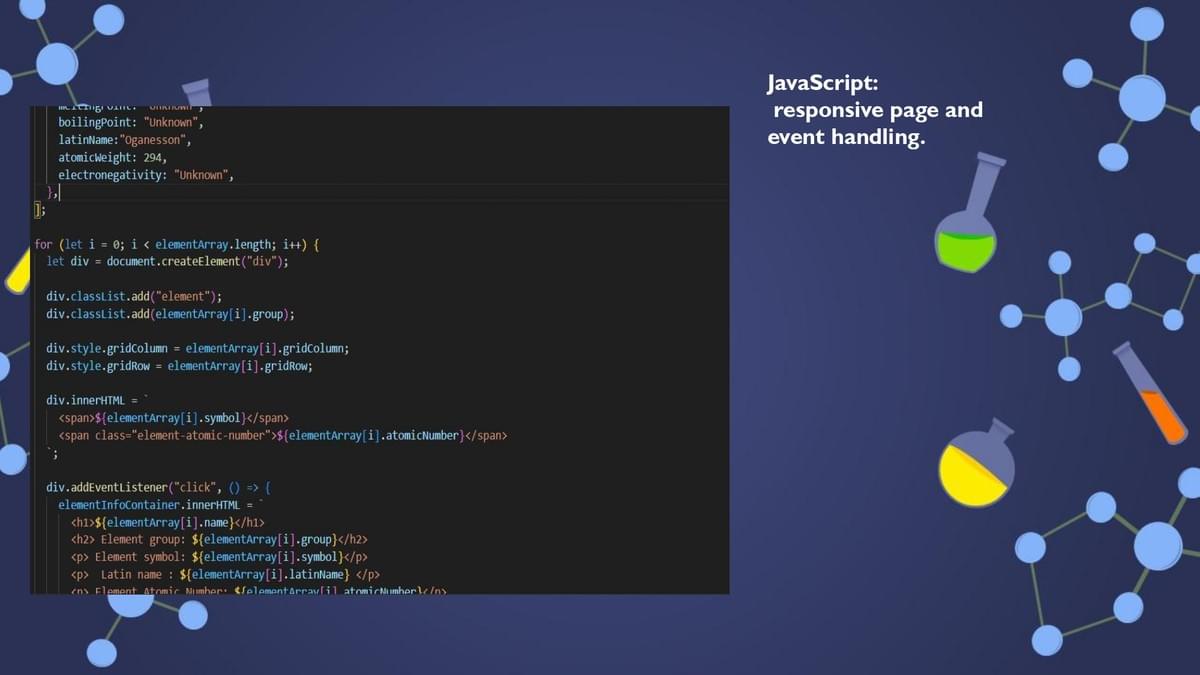Click the div.innerHTML = ` line
1200x675 pixels.
[97, 400]
